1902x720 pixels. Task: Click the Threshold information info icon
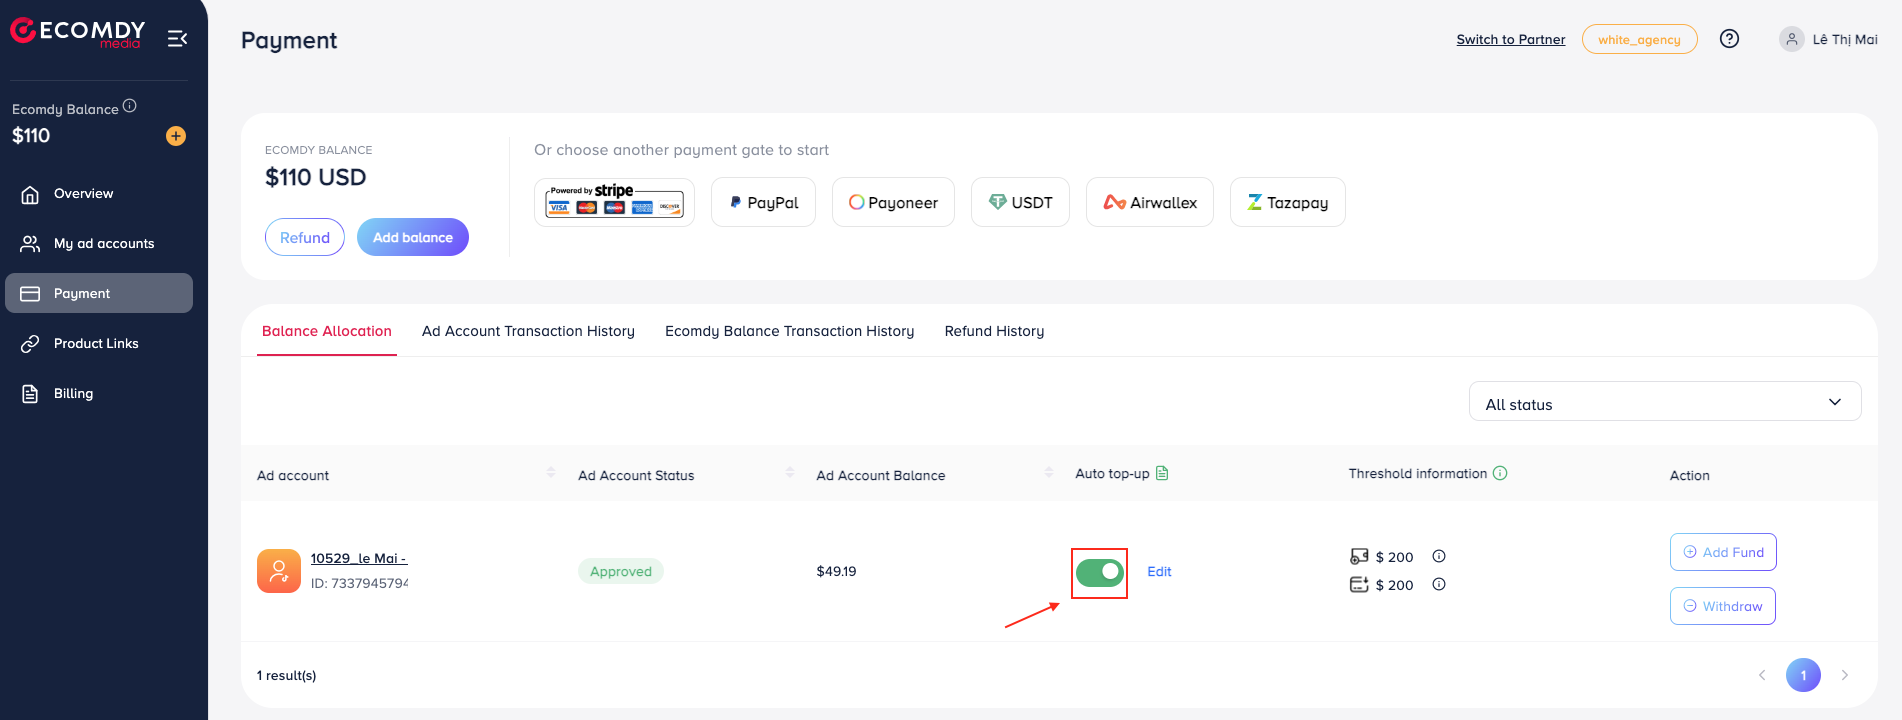point(1500,473)
